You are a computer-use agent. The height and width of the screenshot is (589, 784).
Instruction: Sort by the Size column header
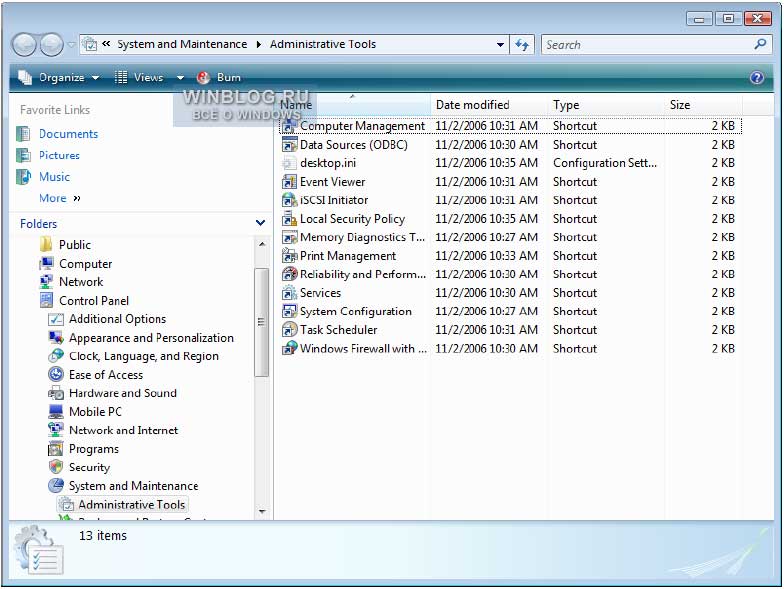(704, 104)
